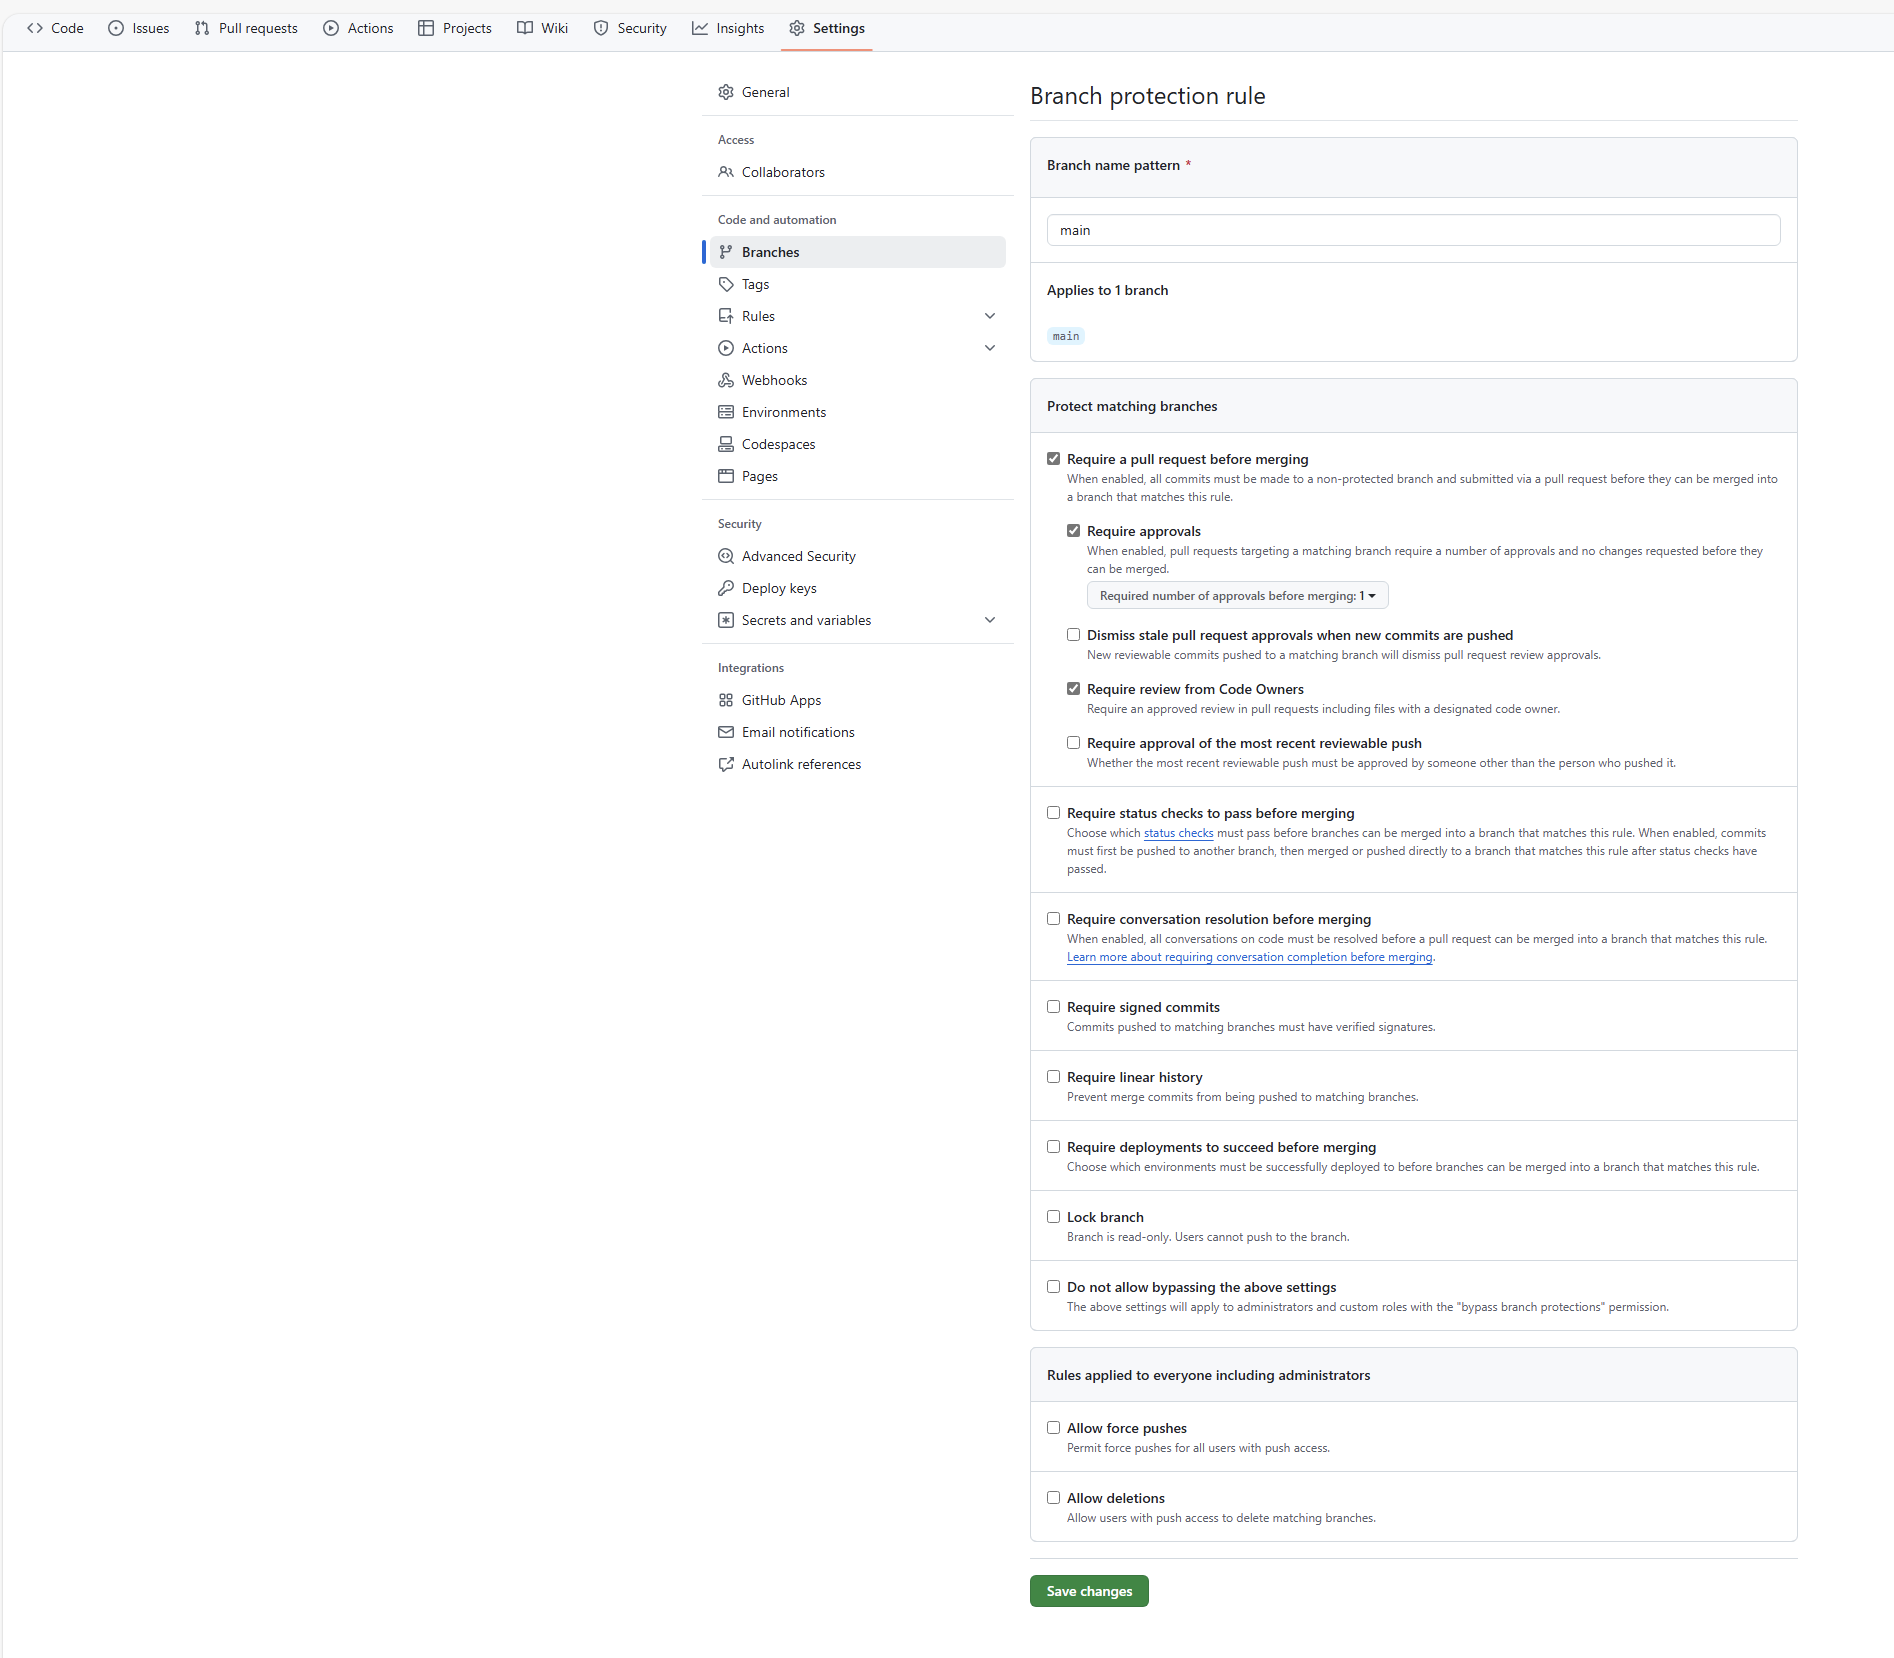Viewport: 1894px width, 1658px height.
Task: Click the GitHub Apps grid icon
Action: (x=726, y=700)
